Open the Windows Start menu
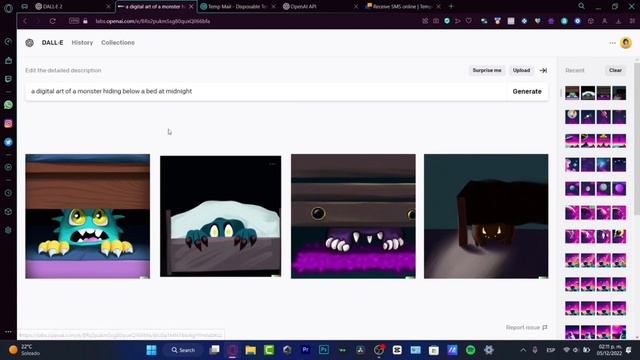Image resolution: width=640 pixels, height=360 pixels. click(151, 350)
